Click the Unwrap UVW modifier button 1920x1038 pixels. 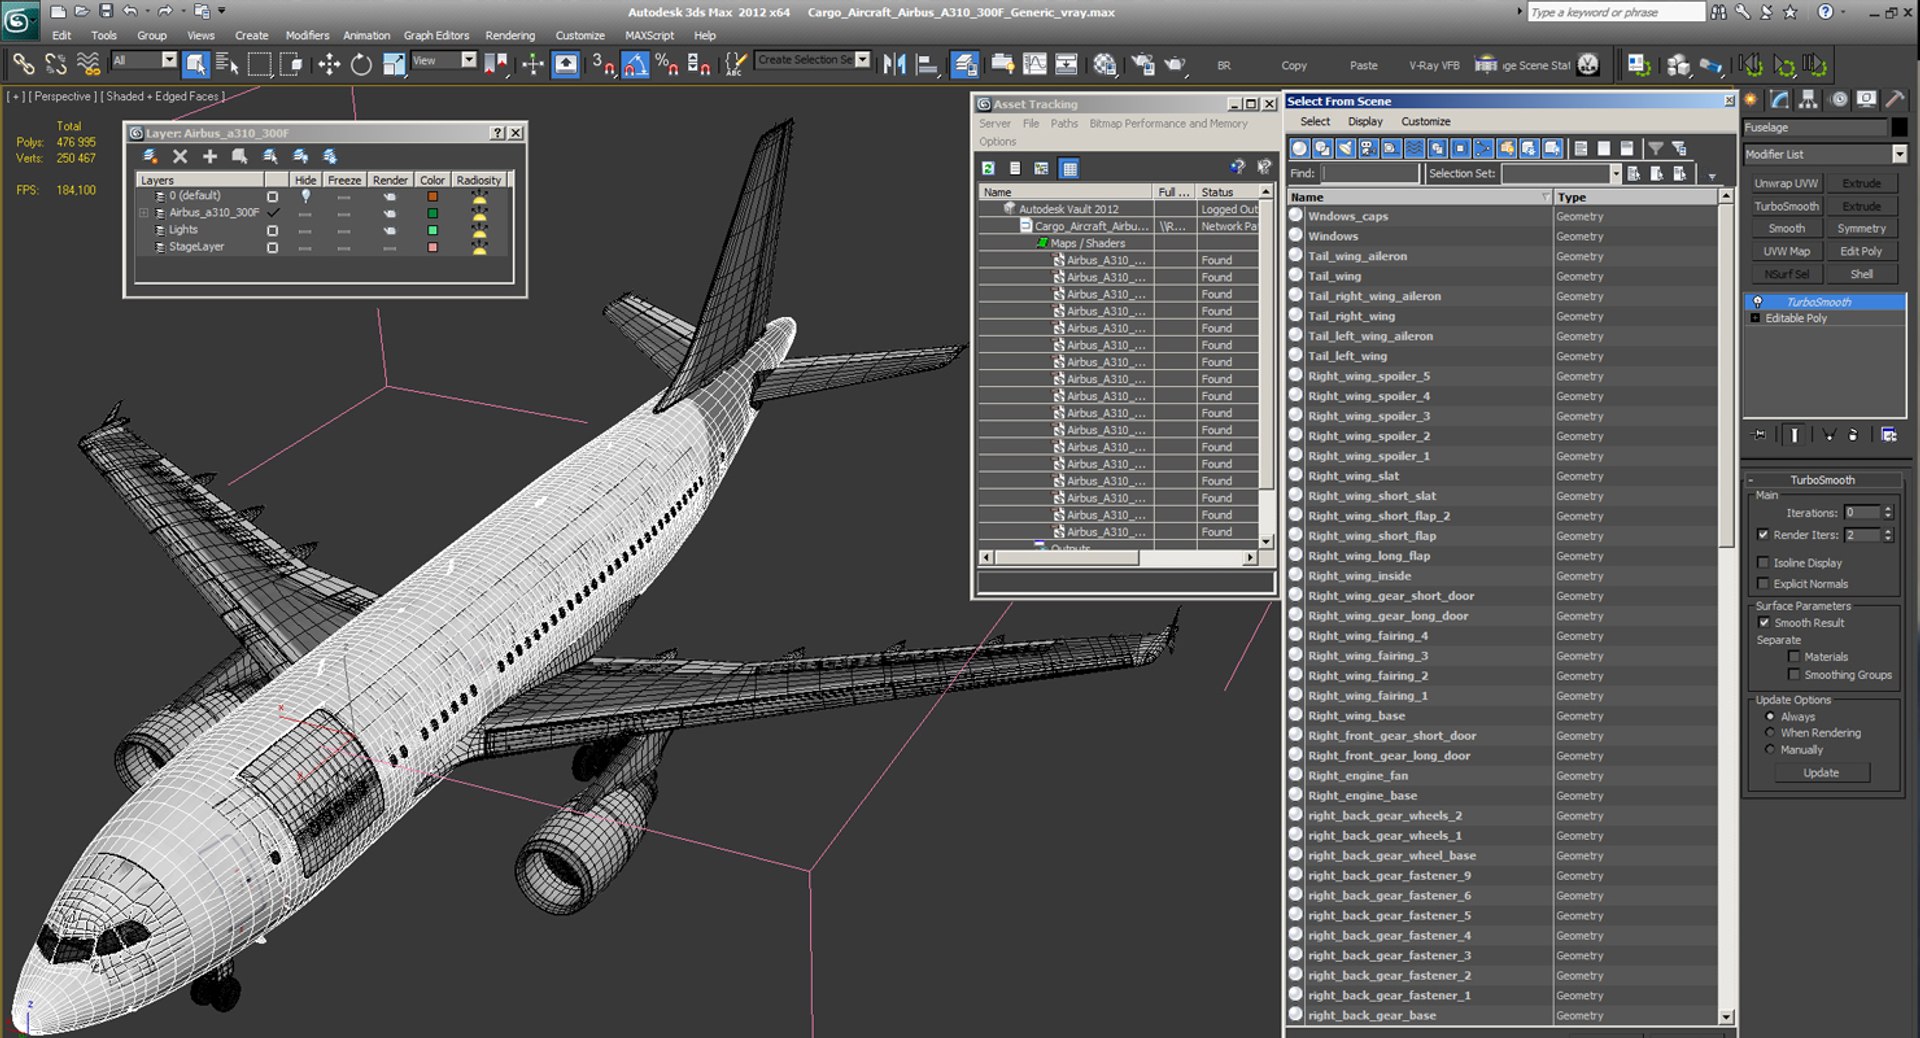1786,184
